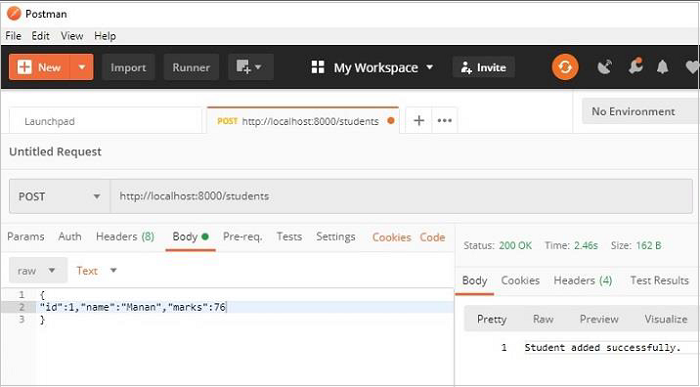This screenshot has height=387, width=700.
Task: Select the response Body tab
Action: 474,281
